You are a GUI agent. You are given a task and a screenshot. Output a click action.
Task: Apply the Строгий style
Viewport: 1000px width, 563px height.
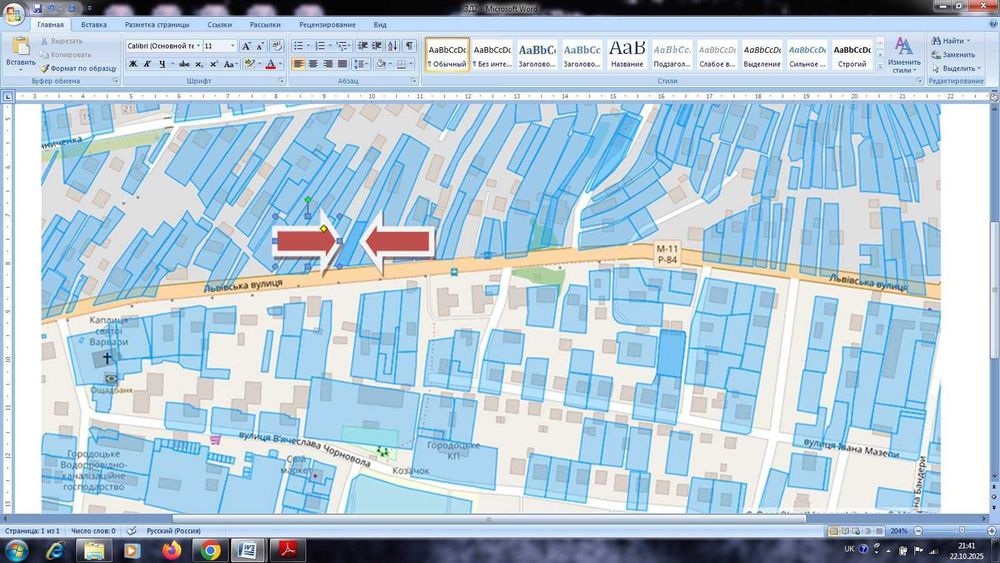(852, 54)
